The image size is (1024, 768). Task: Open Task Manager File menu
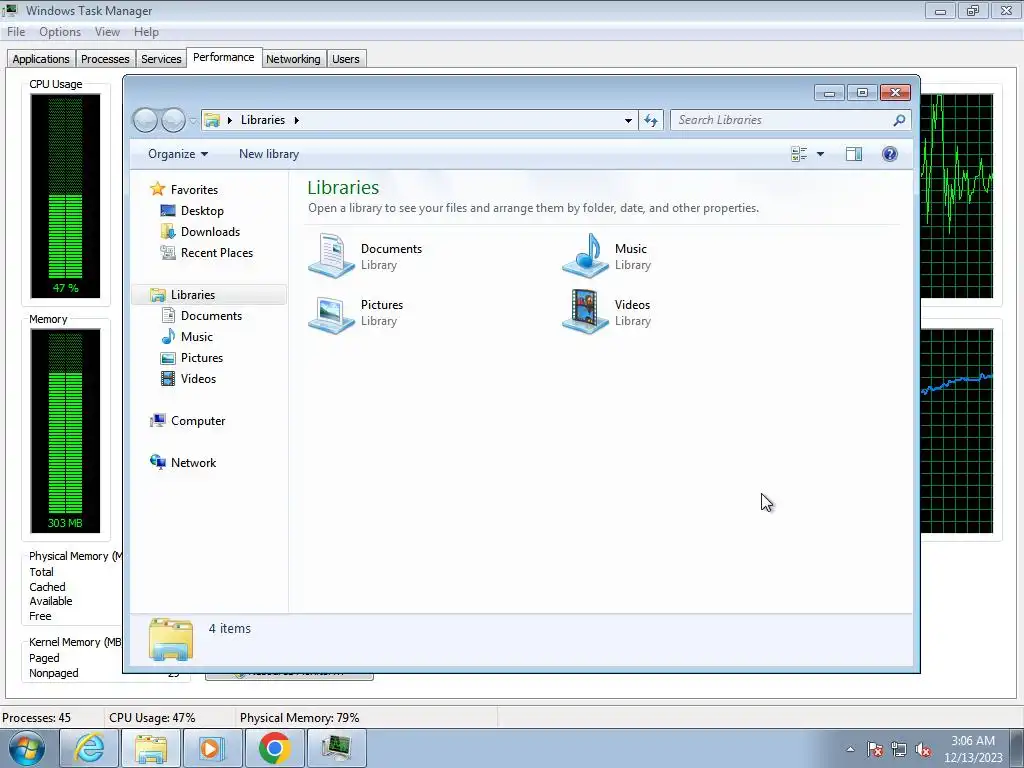click(16, 32)
